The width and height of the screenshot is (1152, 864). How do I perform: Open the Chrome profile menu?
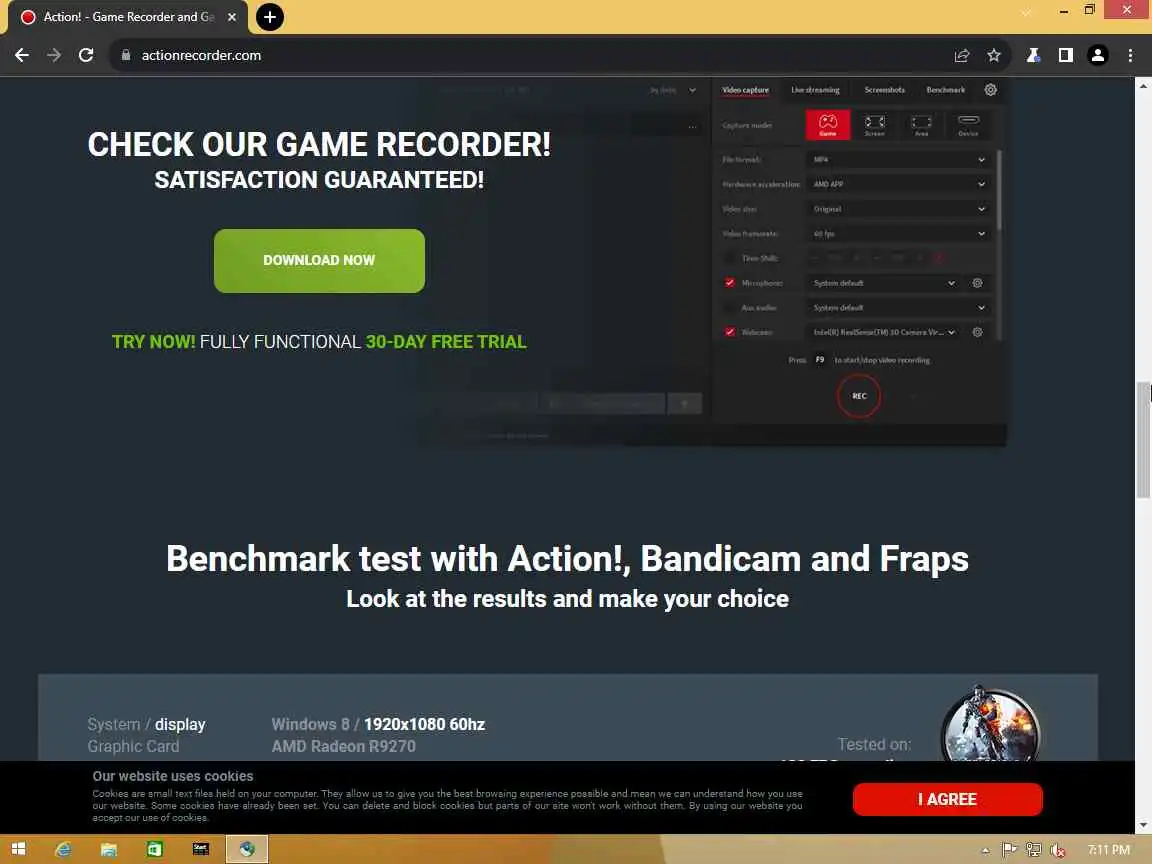coord(1098,55)
